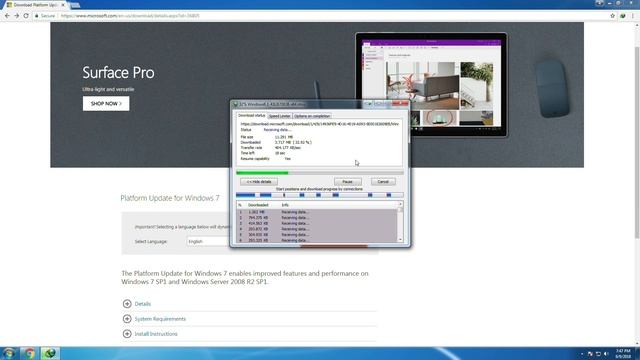Click the download dialog title bar icon
The height and width of the screenshot is (360, 640).
click(x=235, y=104)
